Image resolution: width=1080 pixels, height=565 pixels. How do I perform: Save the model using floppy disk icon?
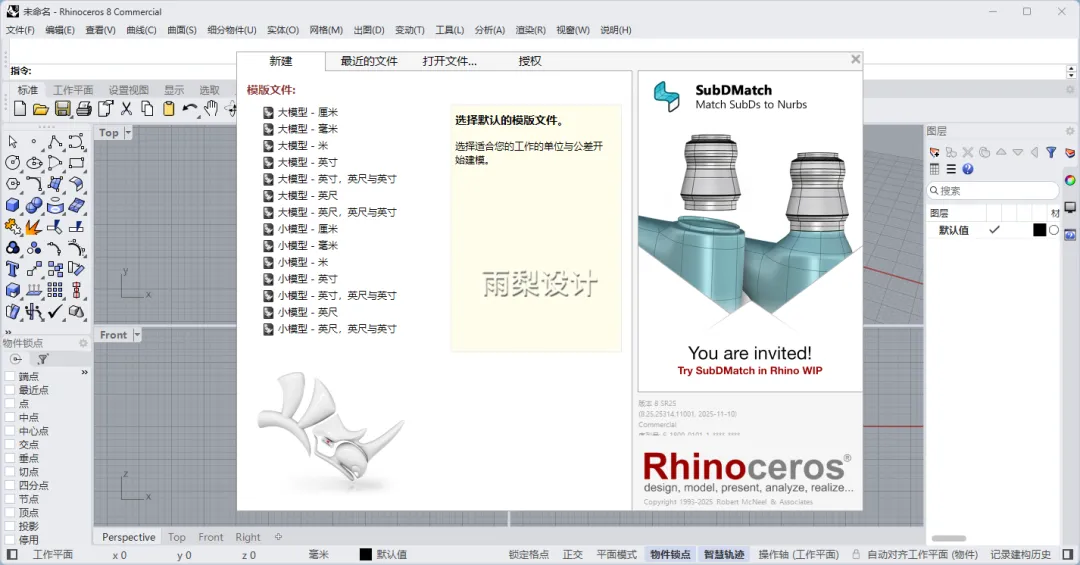(x=63, y=108)
